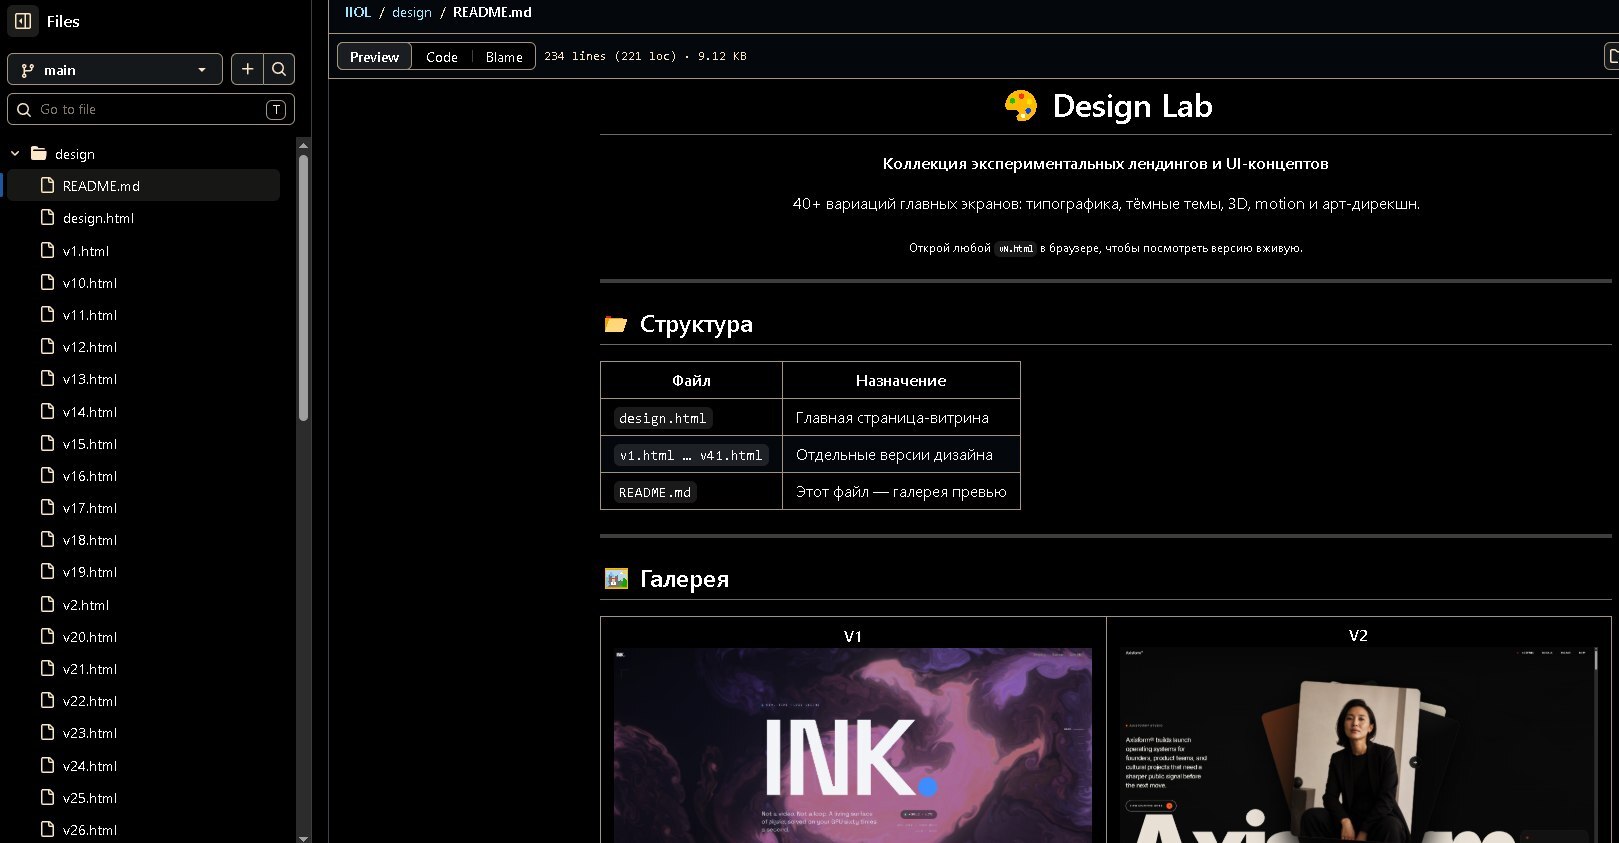This screenshot has width=1619, height=843.
Task: Click the 'Отдельные версии дизайна' cell
Action: tap(901, 455)
